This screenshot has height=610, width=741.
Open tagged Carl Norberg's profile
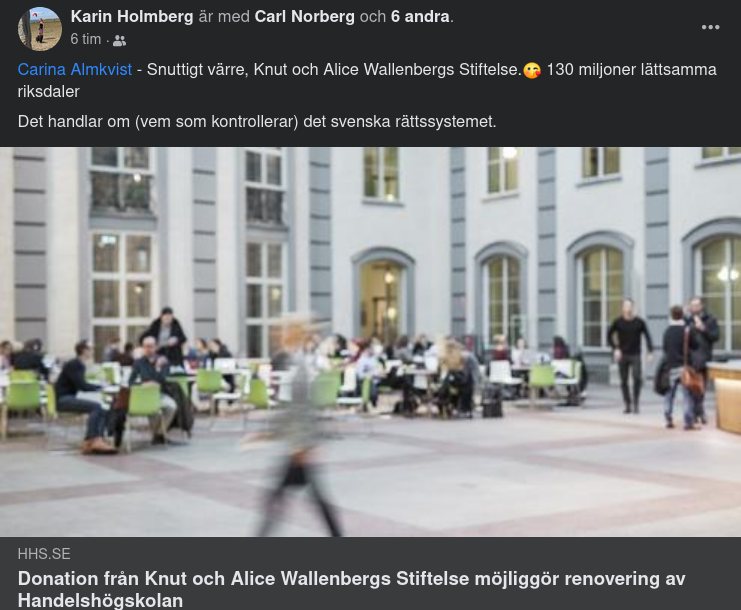pyautogui.click(x=304, y=17)
